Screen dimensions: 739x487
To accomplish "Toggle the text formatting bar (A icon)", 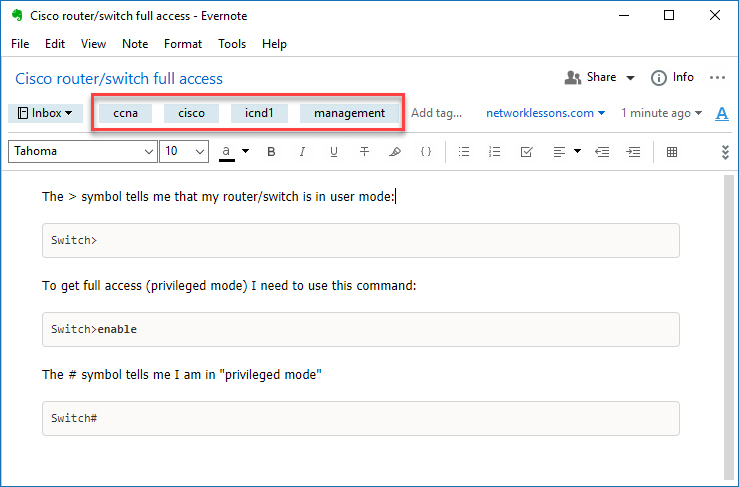I will pos(722,114).
